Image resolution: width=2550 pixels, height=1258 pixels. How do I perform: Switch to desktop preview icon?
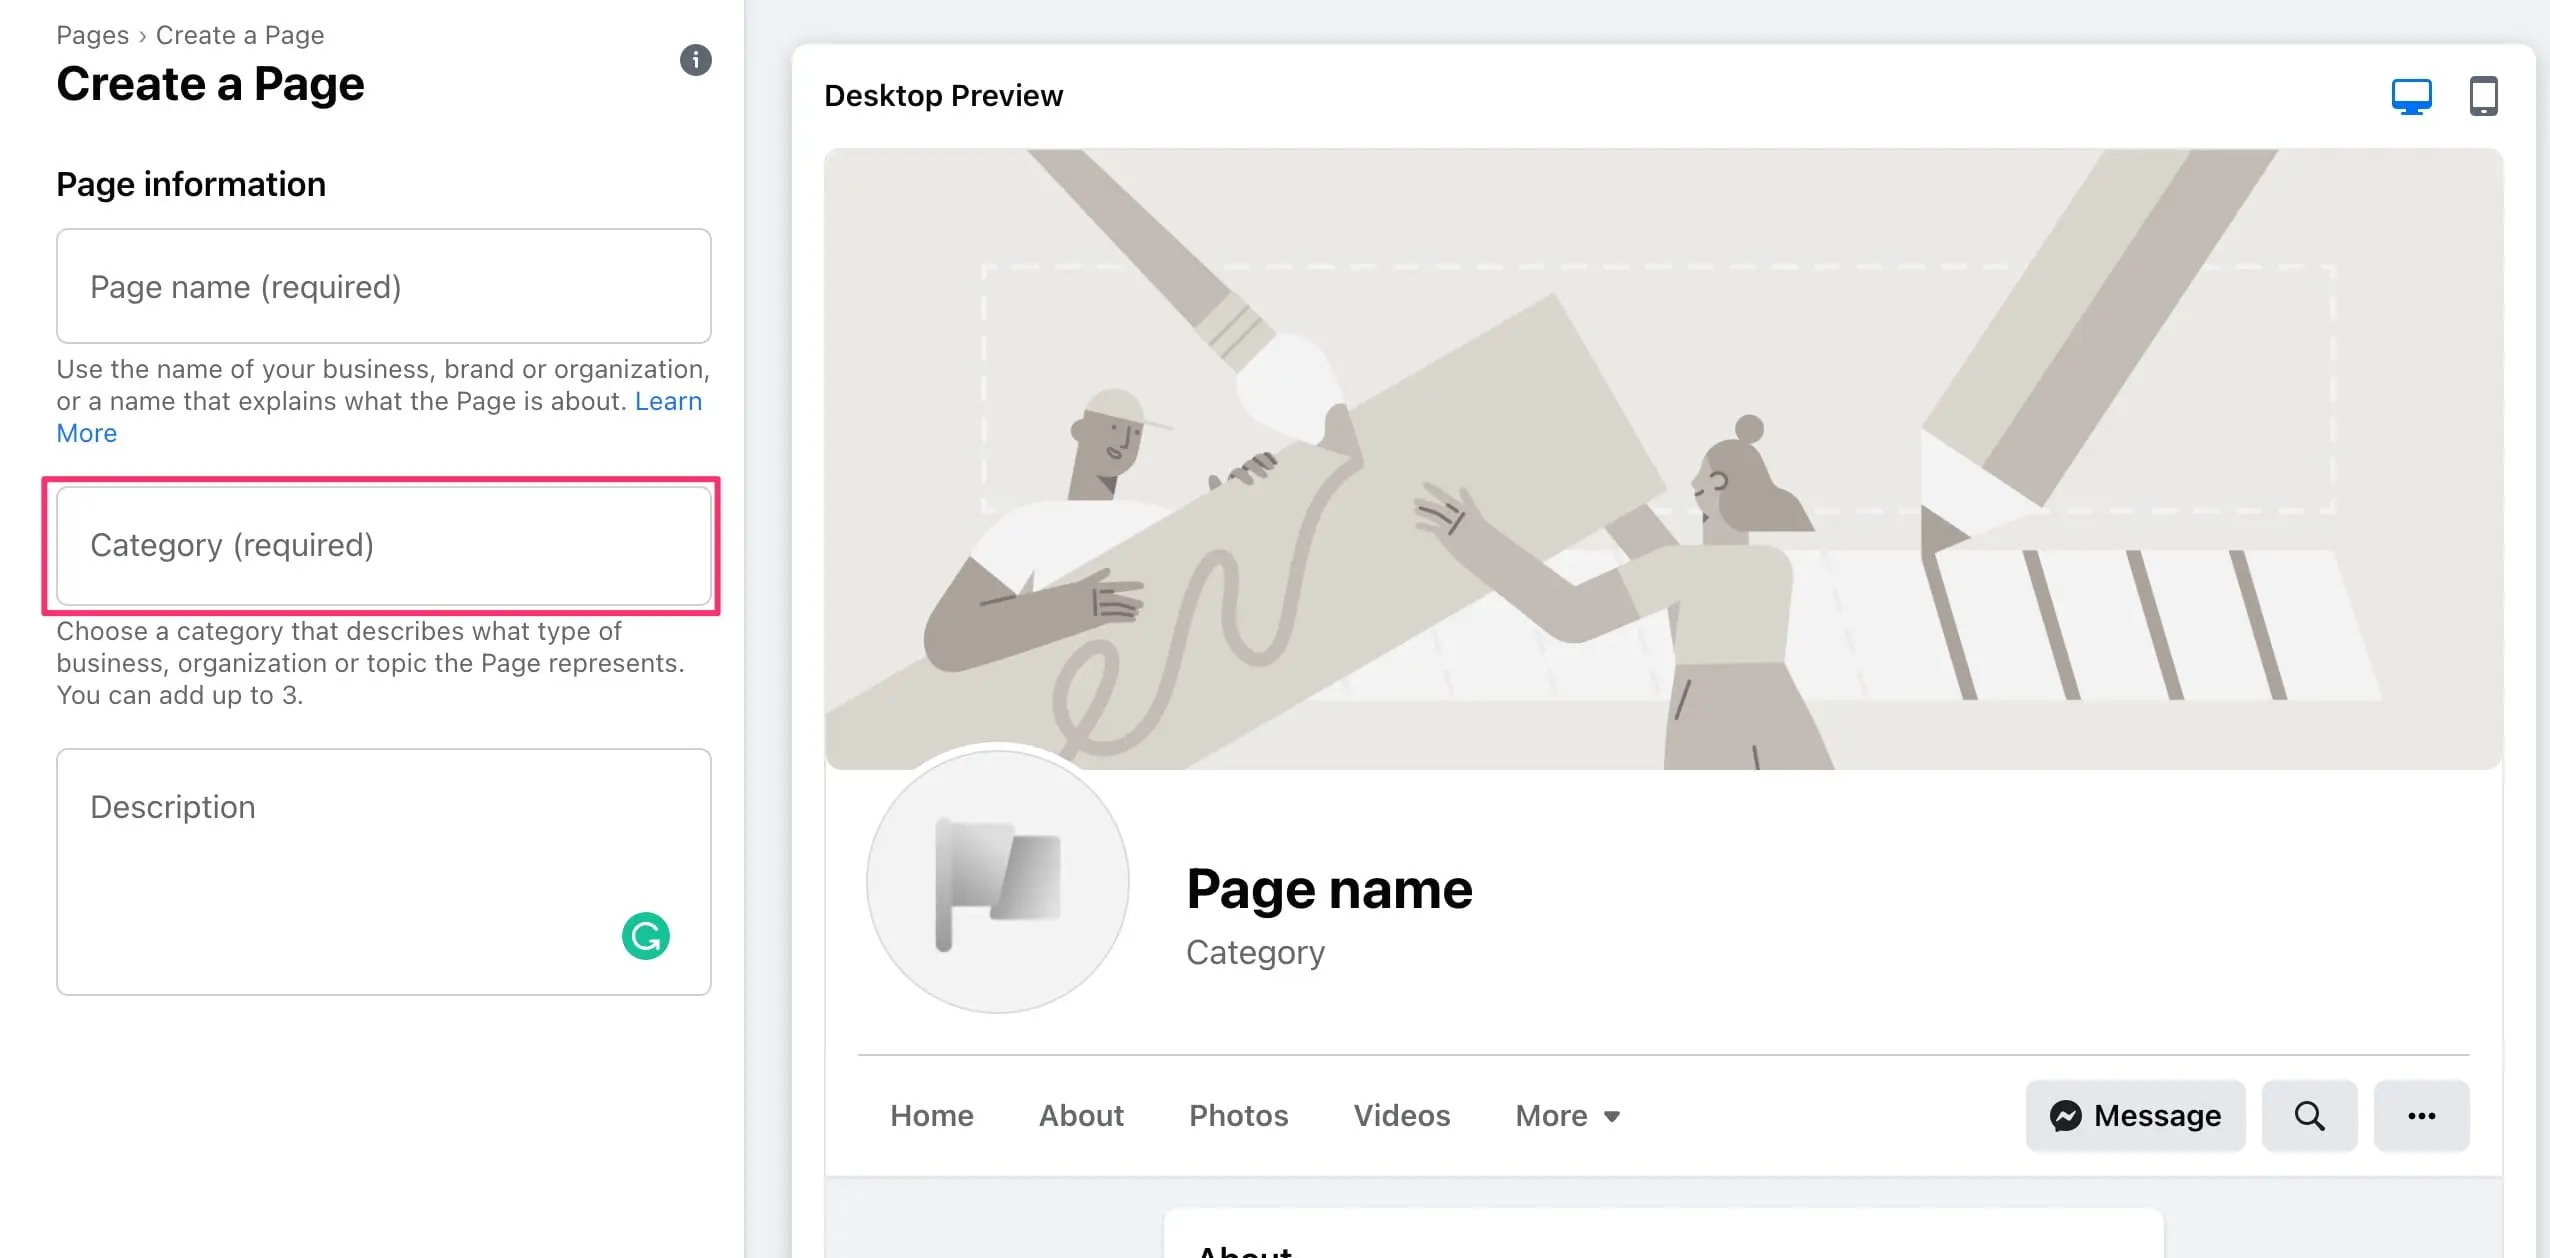[x=2411, y=96]
